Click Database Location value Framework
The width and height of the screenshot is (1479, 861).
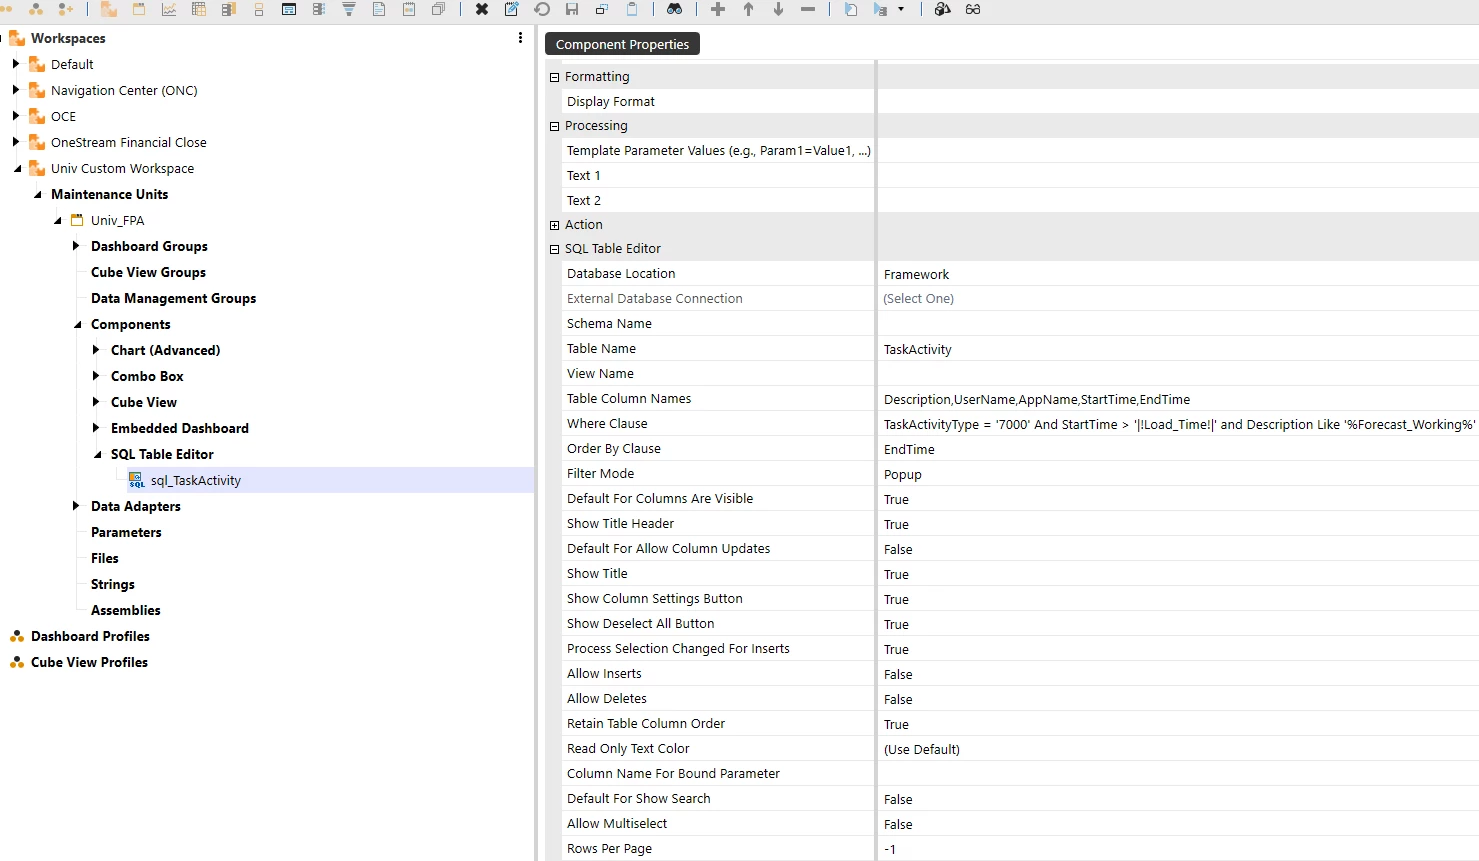[x=916, y=274]
